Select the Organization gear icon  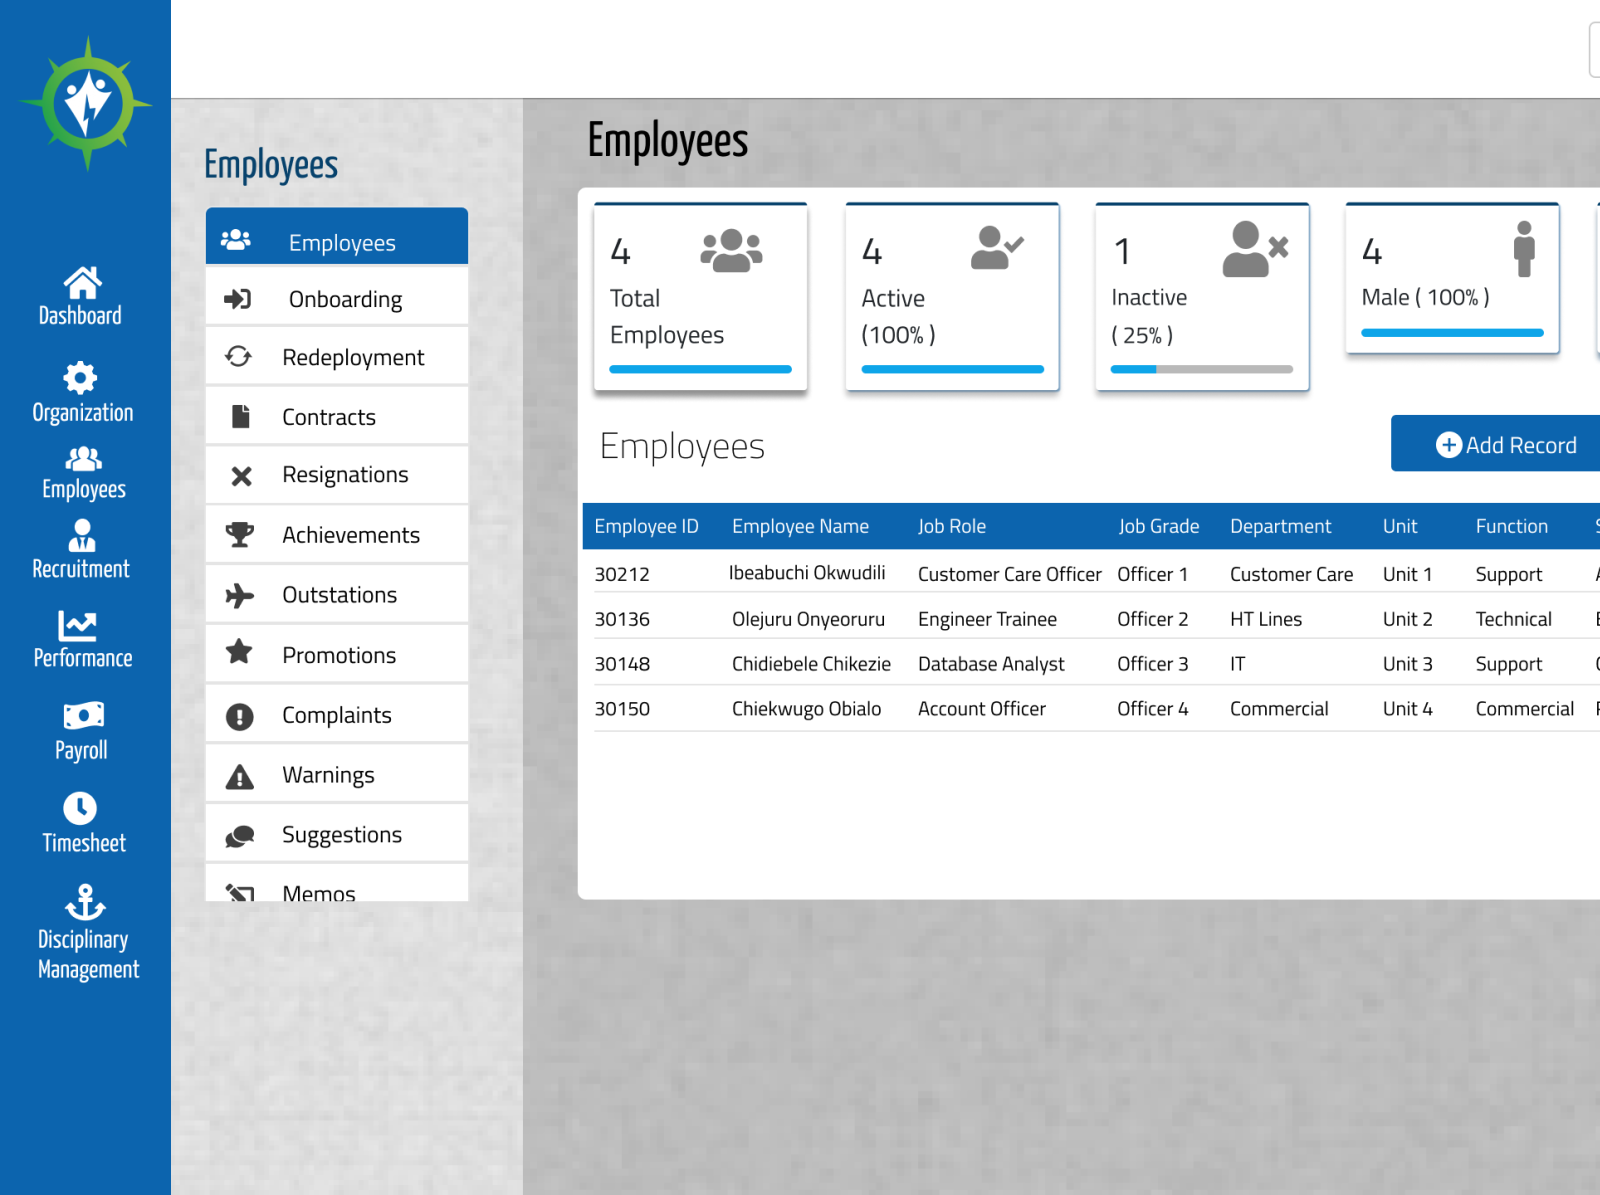coord(80,380)
